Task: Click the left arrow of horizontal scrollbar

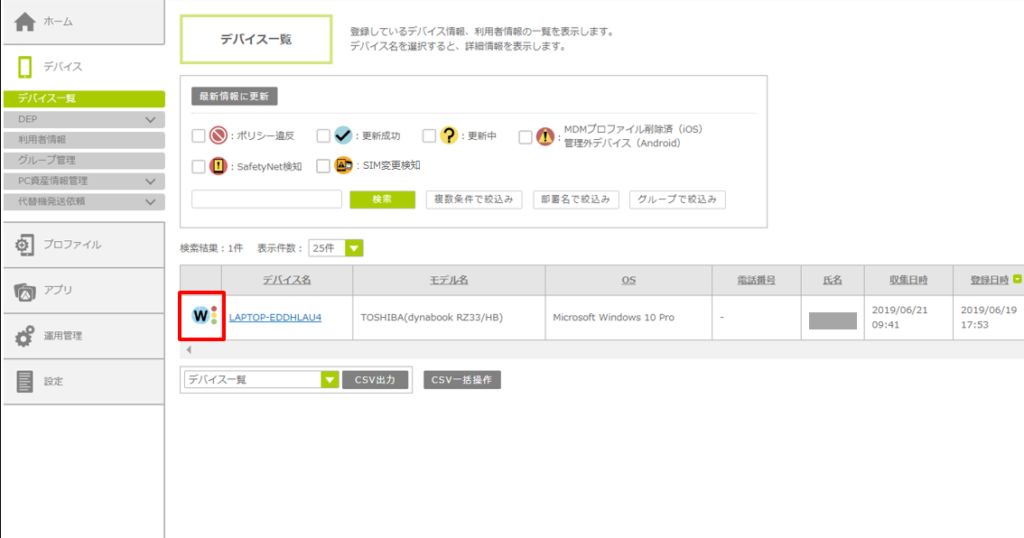Action: click(189, 350)
